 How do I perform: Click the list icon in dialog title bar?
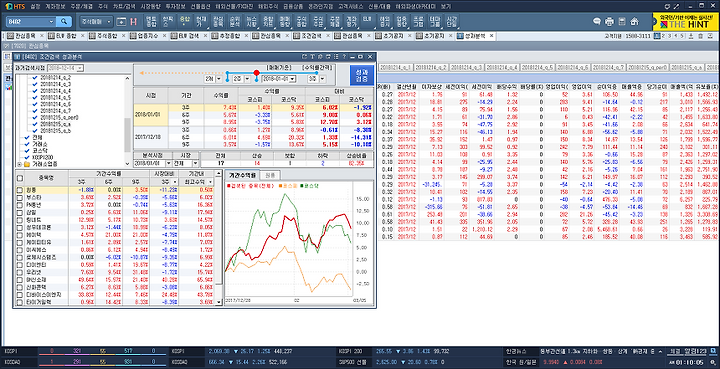337,57
